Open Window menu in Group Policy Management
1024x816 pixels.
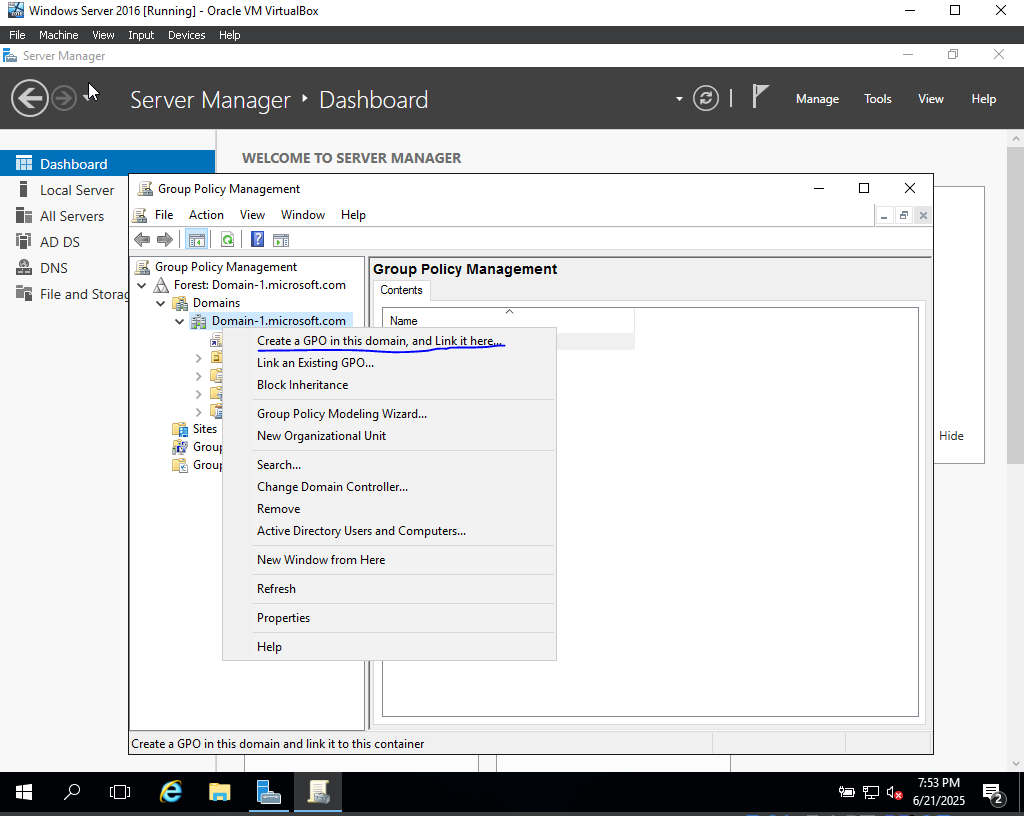tap(303, 215)
